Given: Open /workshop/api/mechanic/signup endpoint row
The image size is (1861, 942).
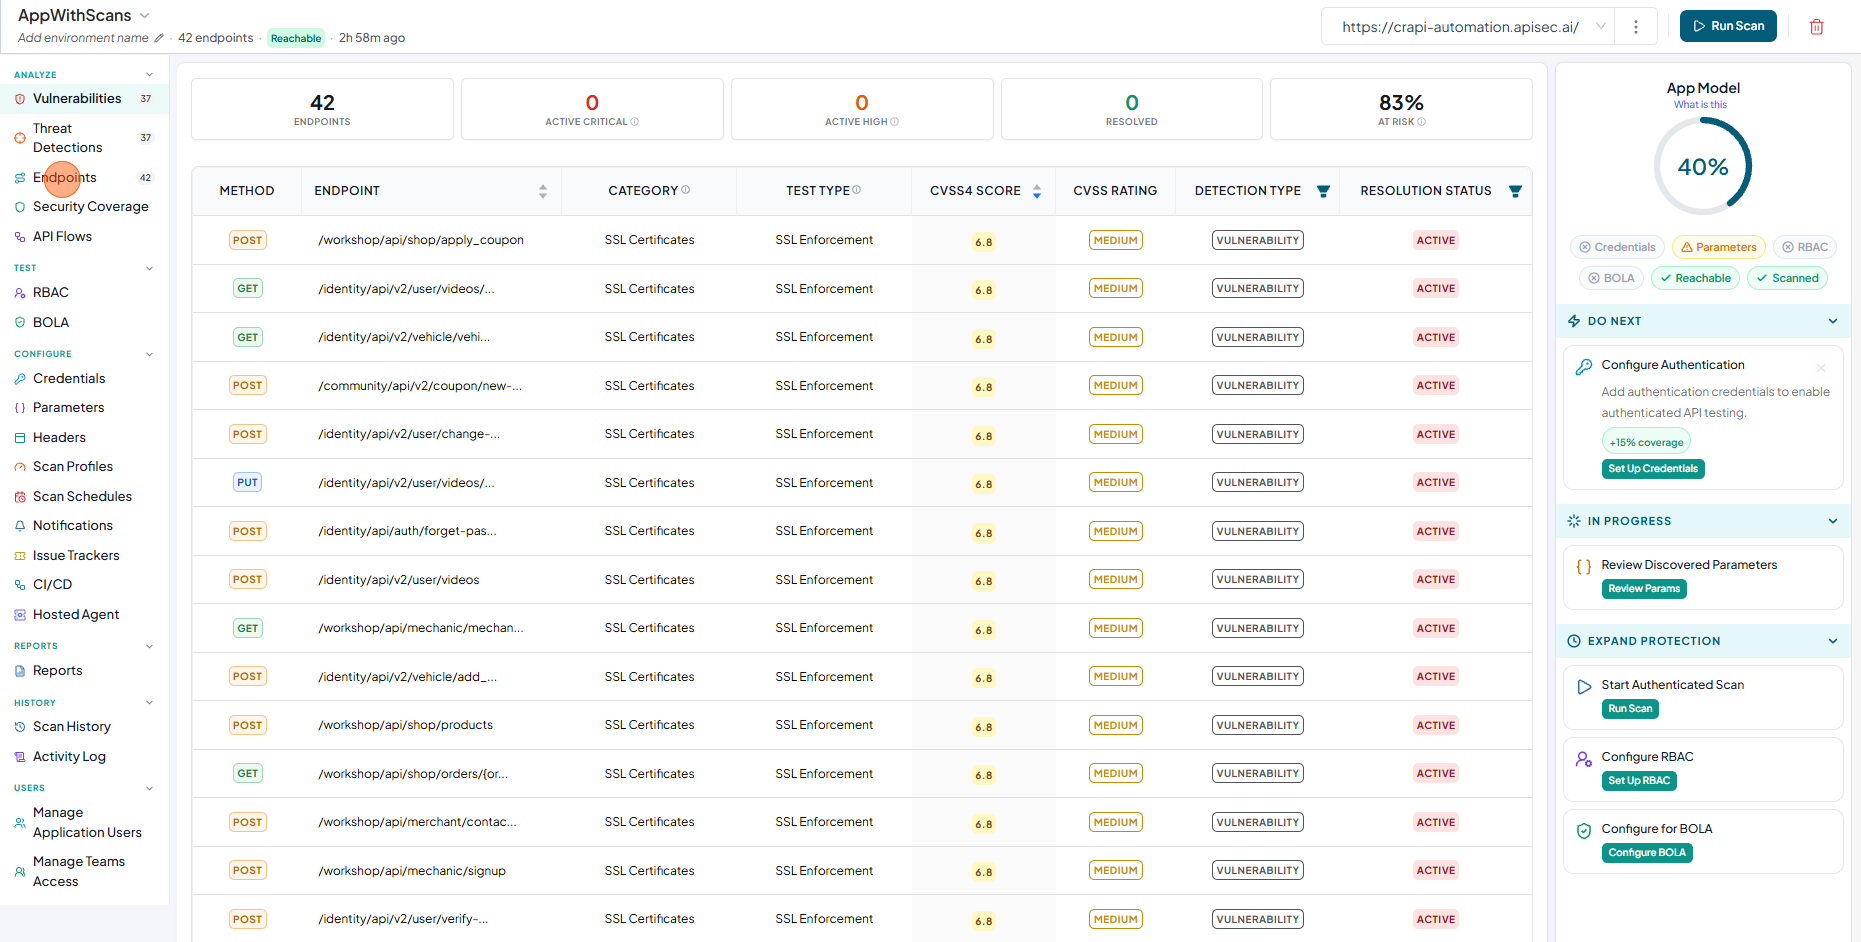Looking at the screenshot, I should 861,871.
